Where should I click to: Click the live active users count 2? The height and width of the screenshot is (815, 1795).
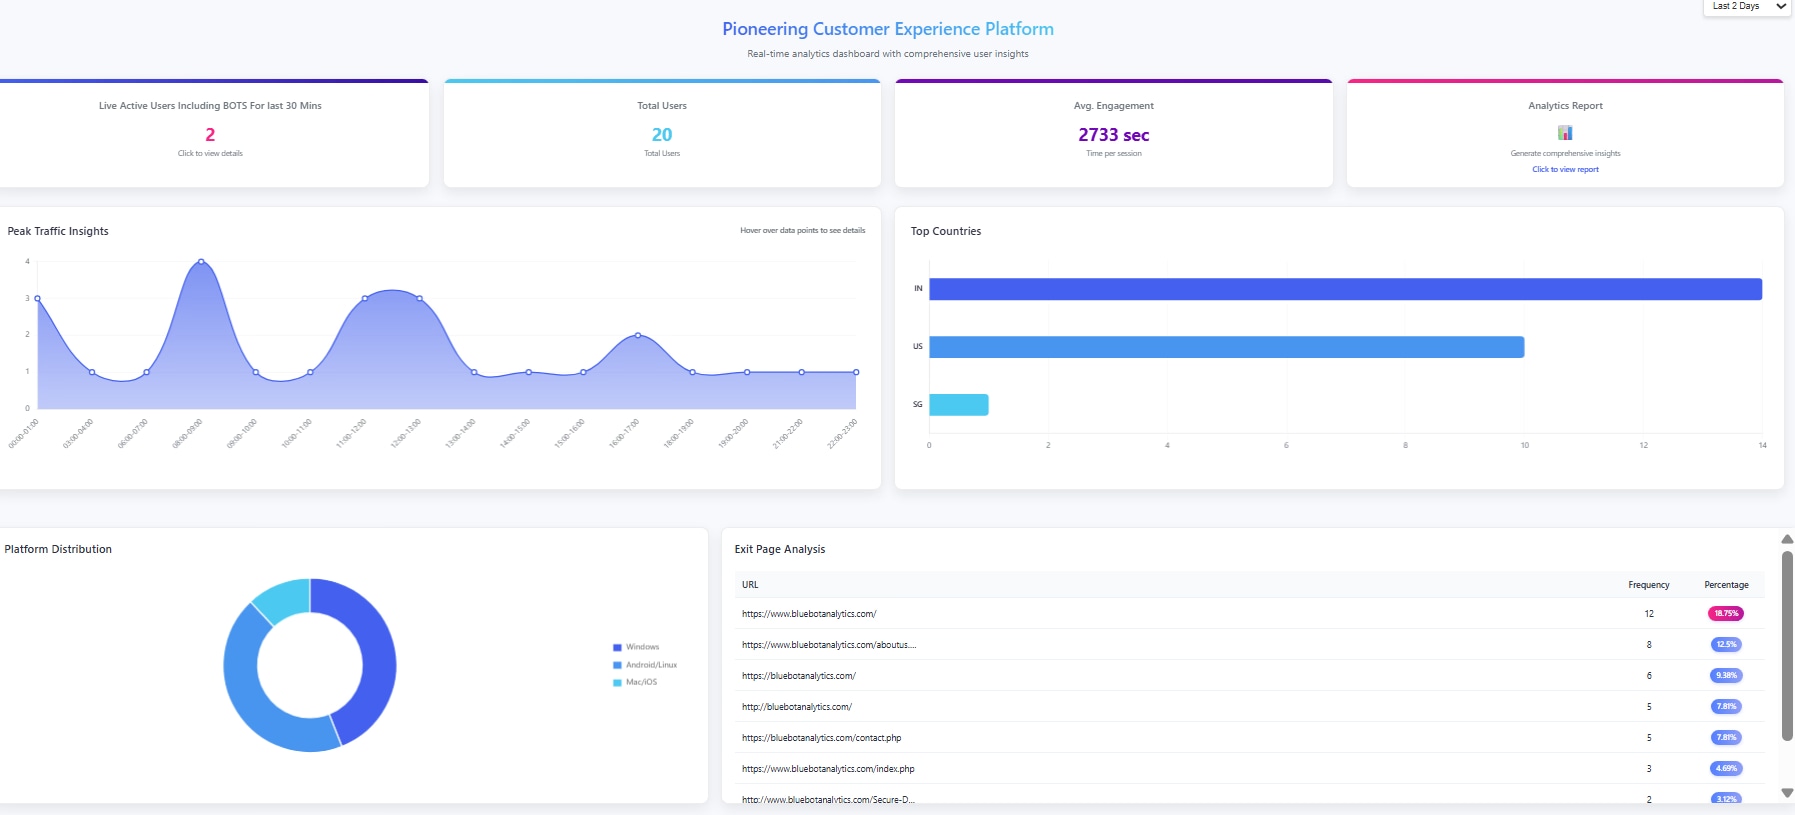click(210, 135)
